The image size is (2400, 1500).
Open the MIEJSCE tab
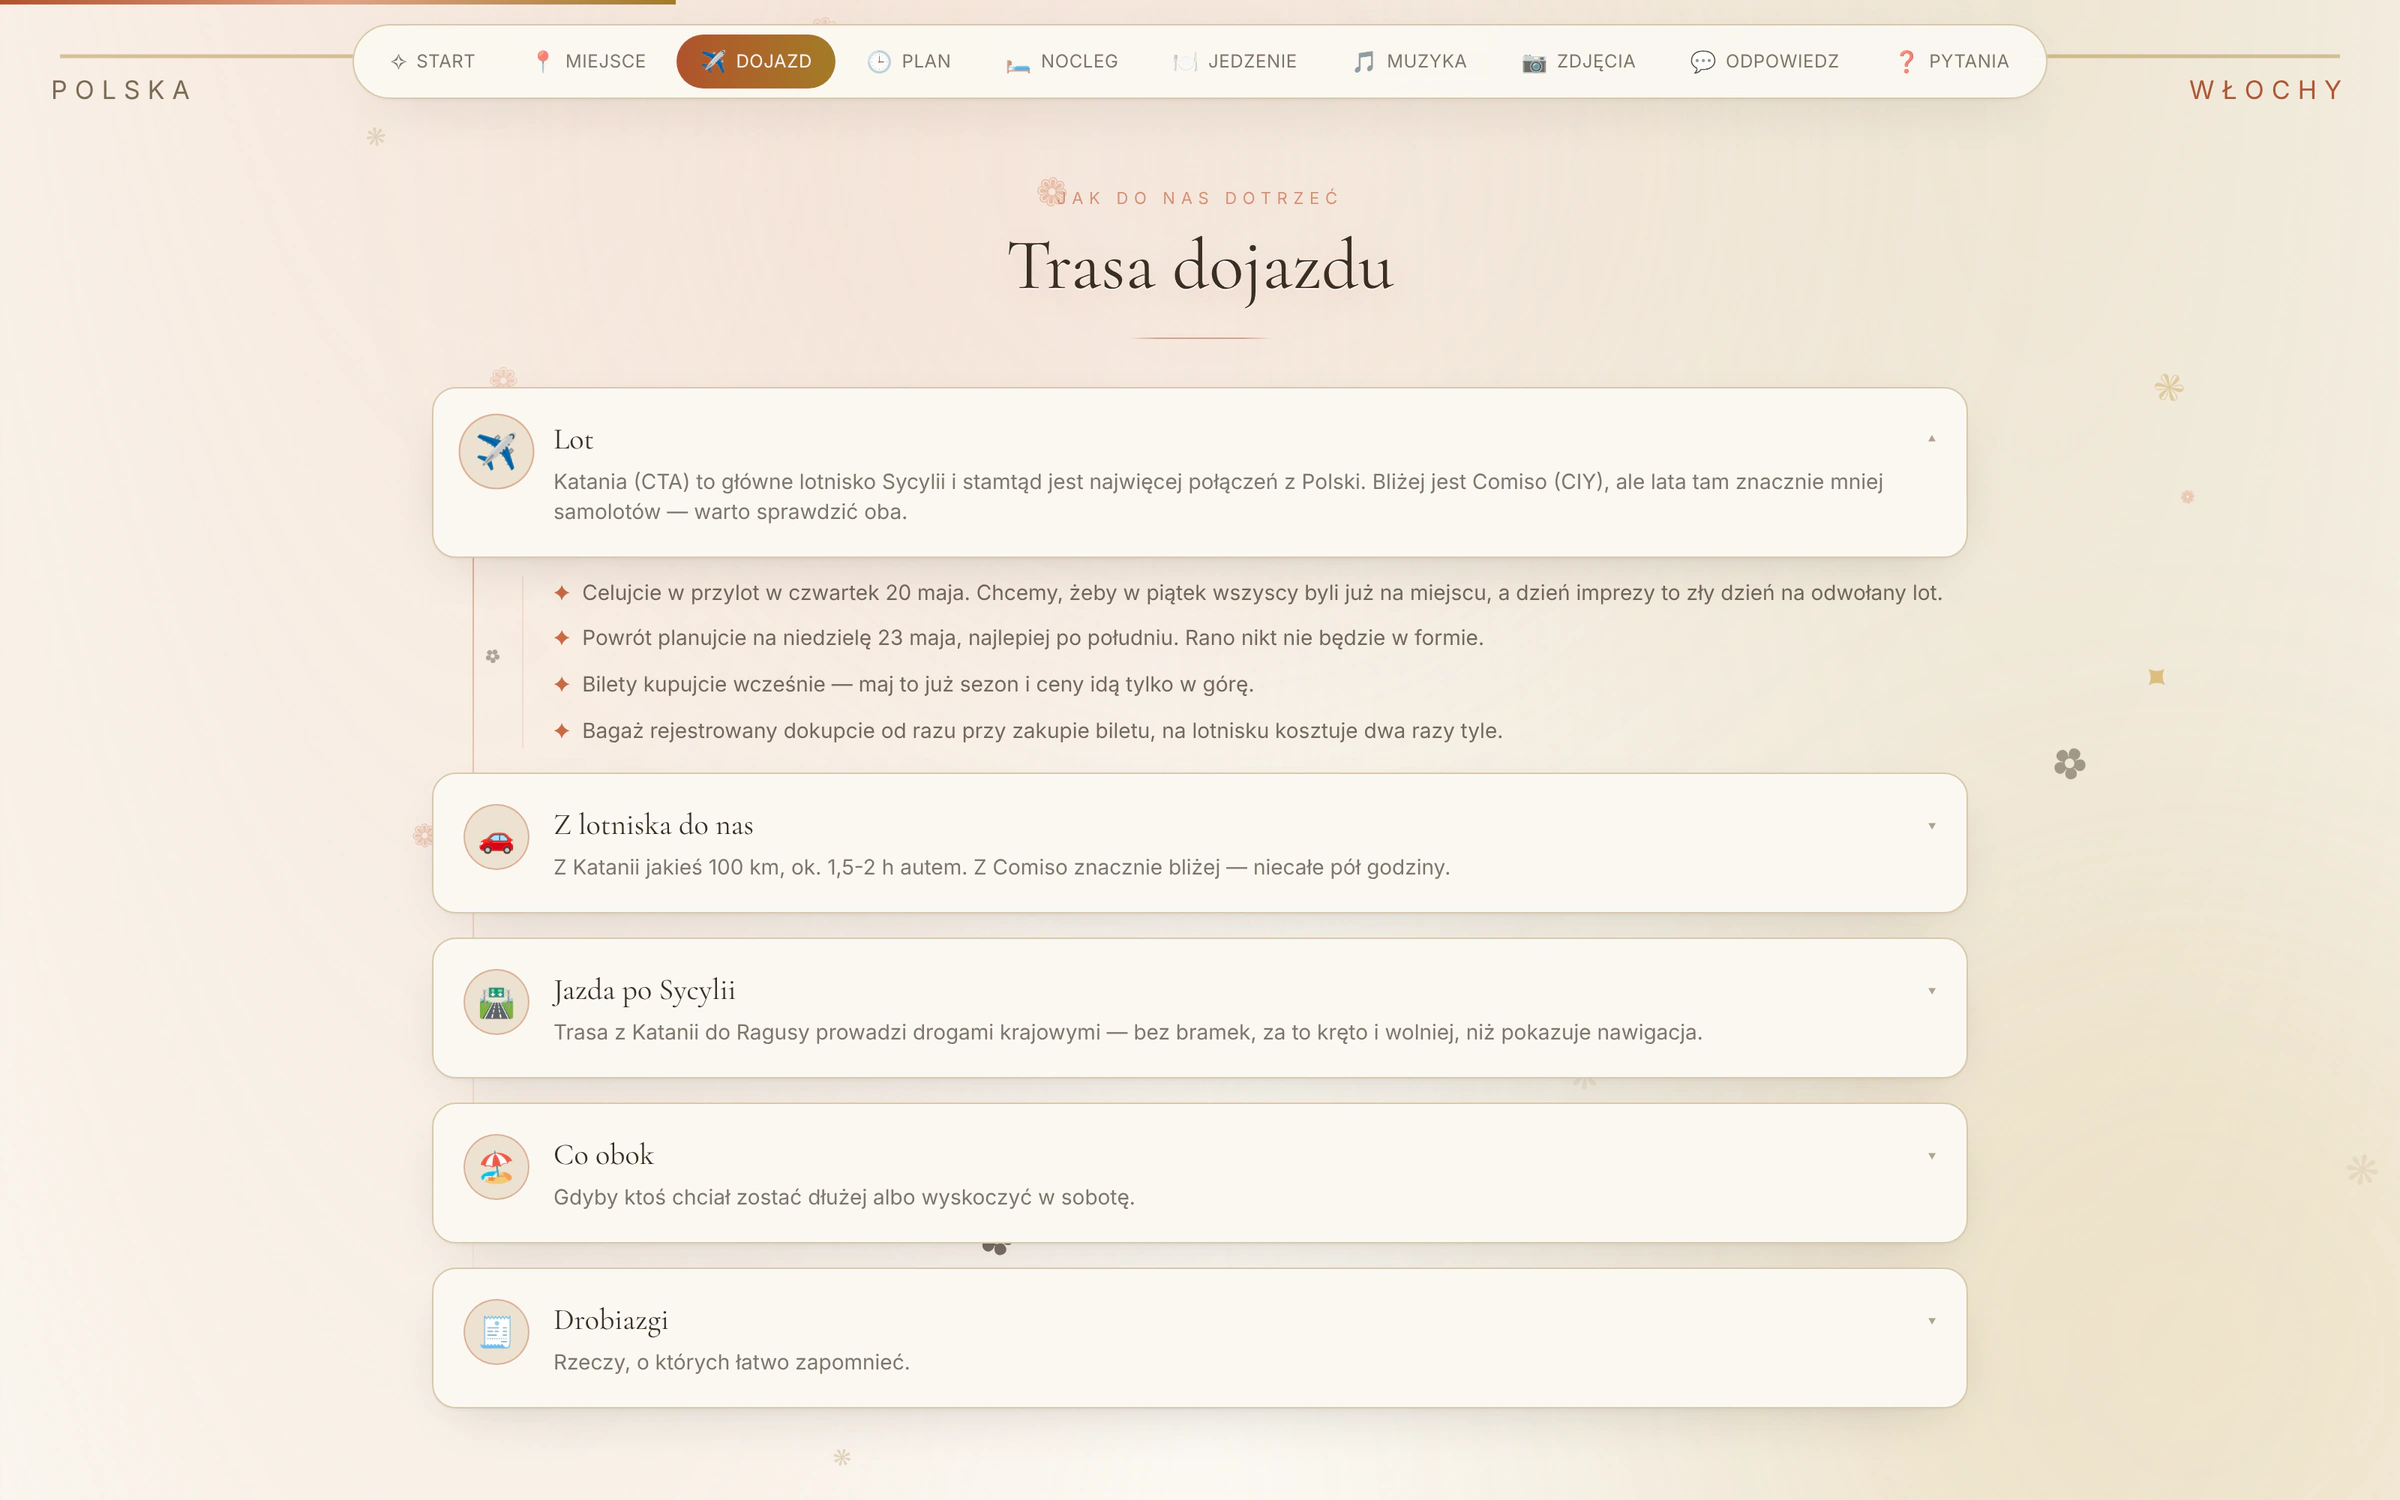(x=589, y=62)
